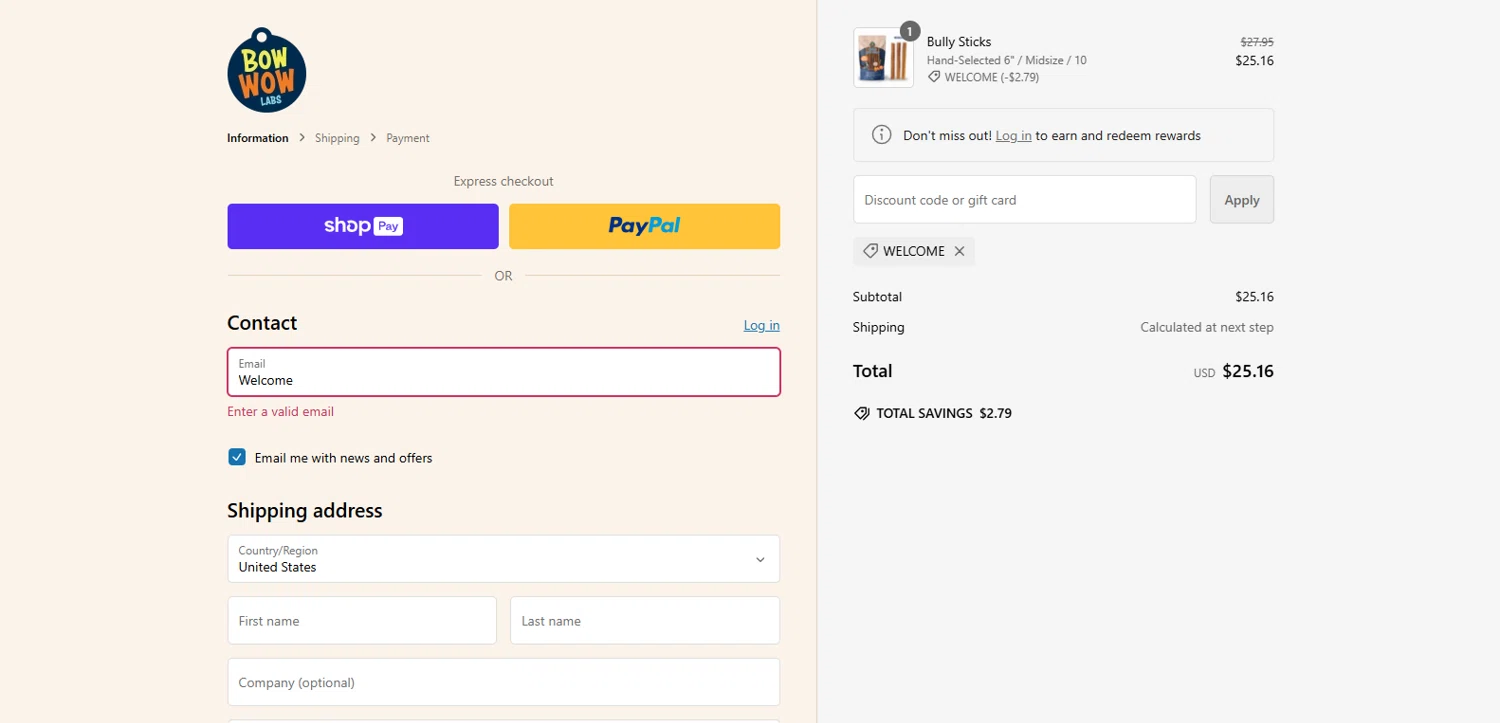
Task: Click the Bully Sticks product title
Action: point(958,42)
